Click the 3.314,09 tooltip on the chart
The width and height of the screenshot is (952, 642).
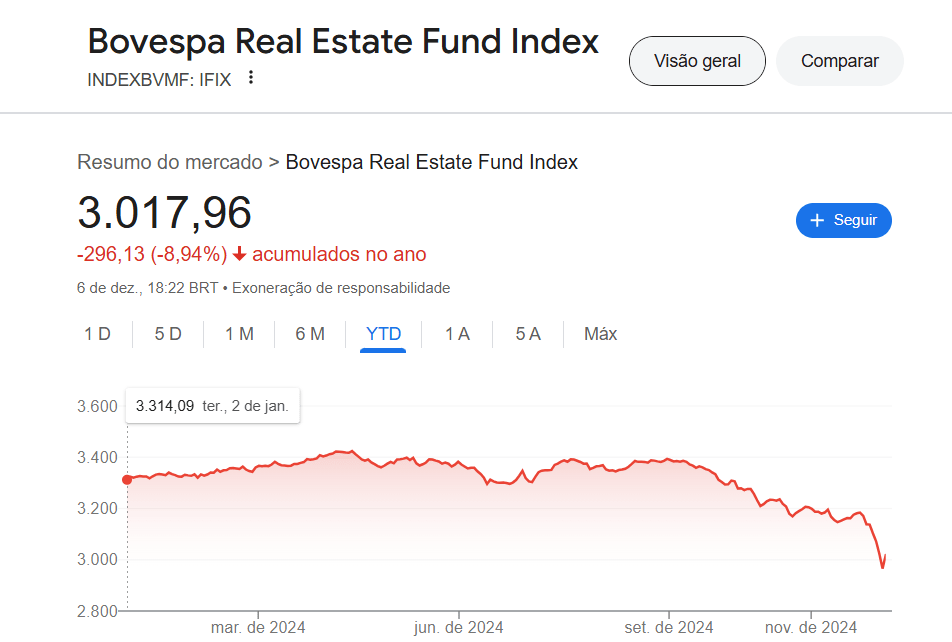pyautogui.click(x=212, y=406)
